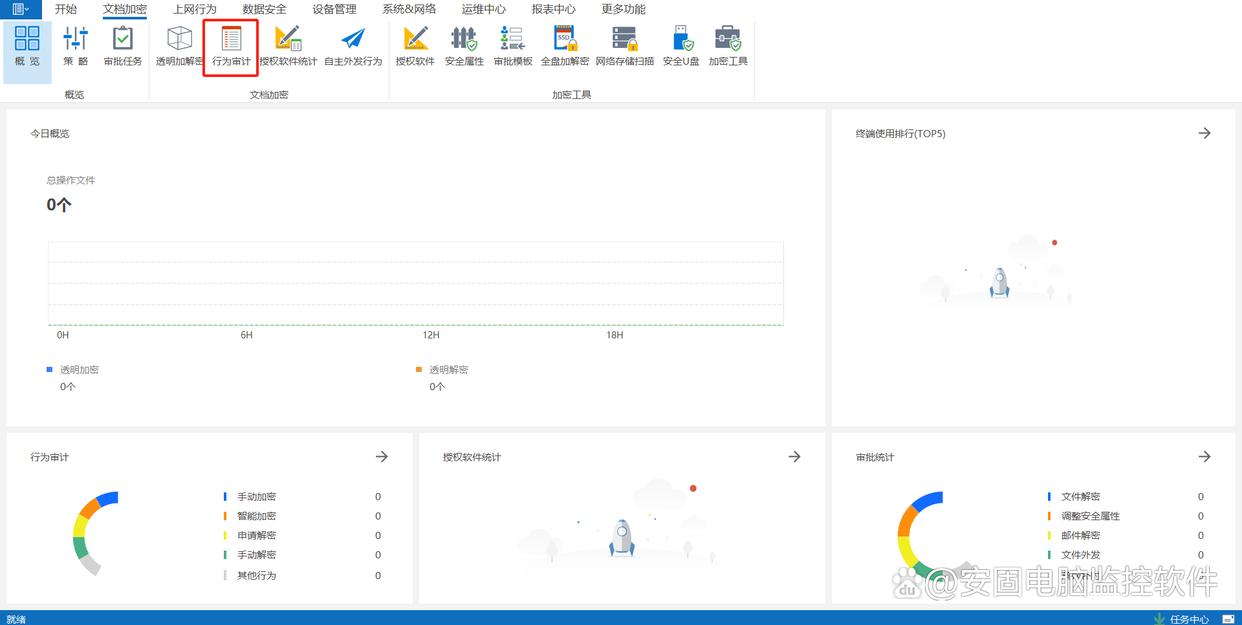Image resolution: width=1242 pixels, height=625 pixels.
Task: Select the 审批模板 approval template icon
Action: (513, 46)
